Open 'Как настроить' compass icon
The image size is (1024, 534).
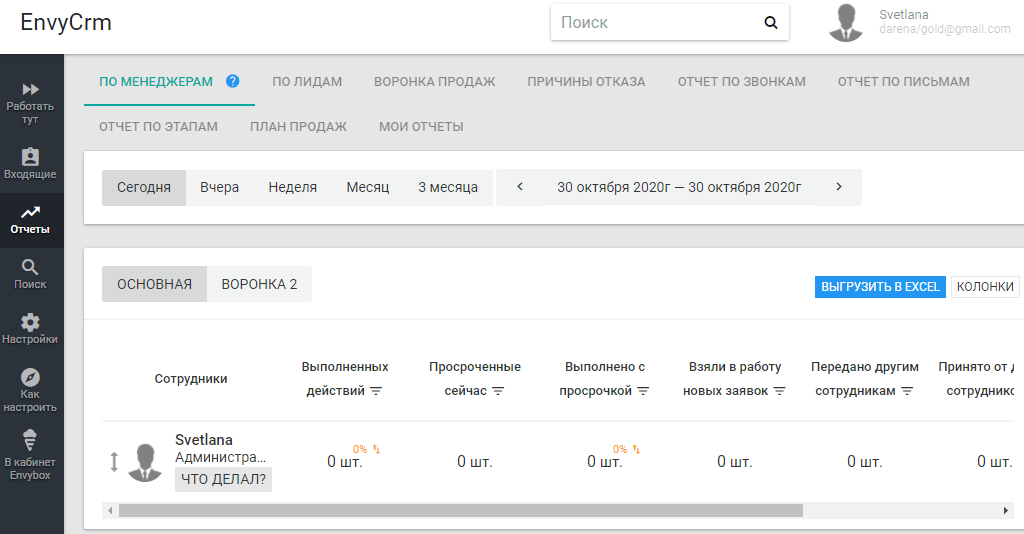coord(31,378)
